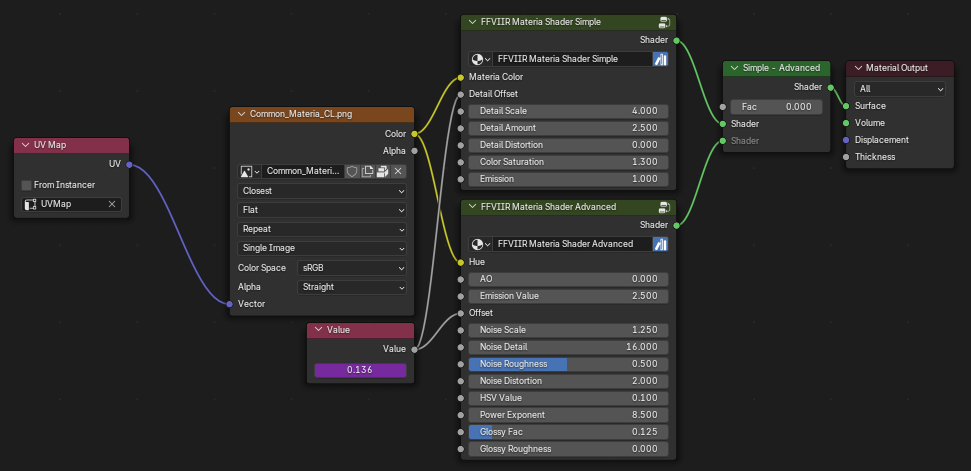Click the Materia Color input socket
This screenshot has height=471, width=971.
click(461, 77)
